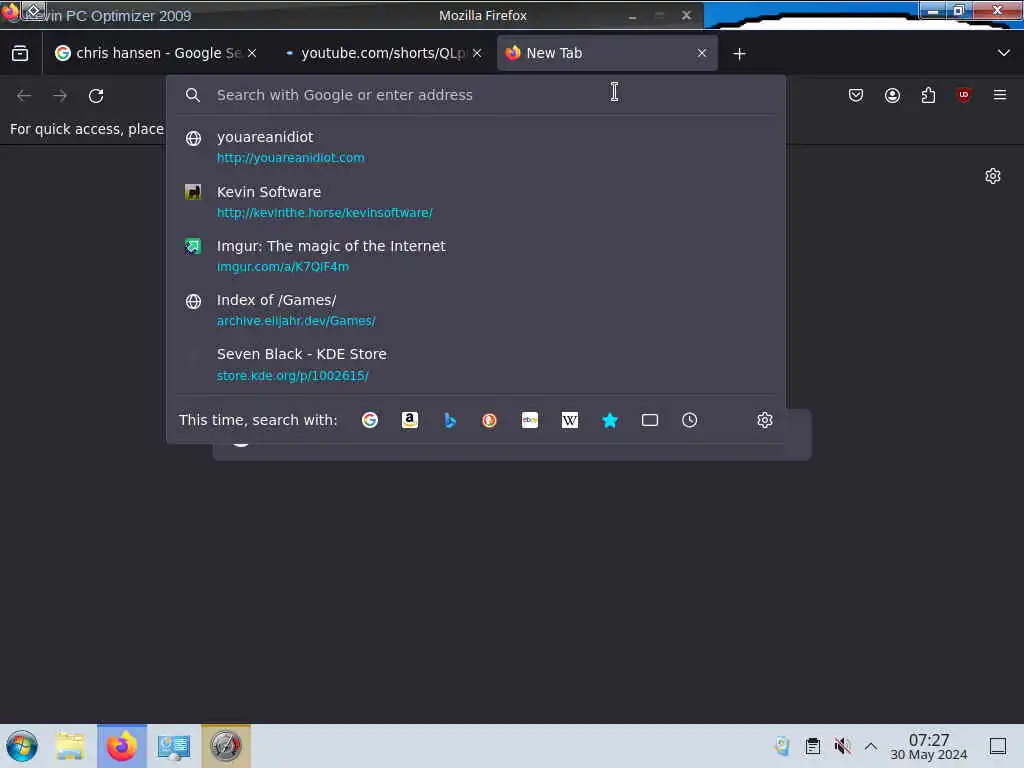Open a new tab with plus button
1024x768 pixels.
[739, 54]
